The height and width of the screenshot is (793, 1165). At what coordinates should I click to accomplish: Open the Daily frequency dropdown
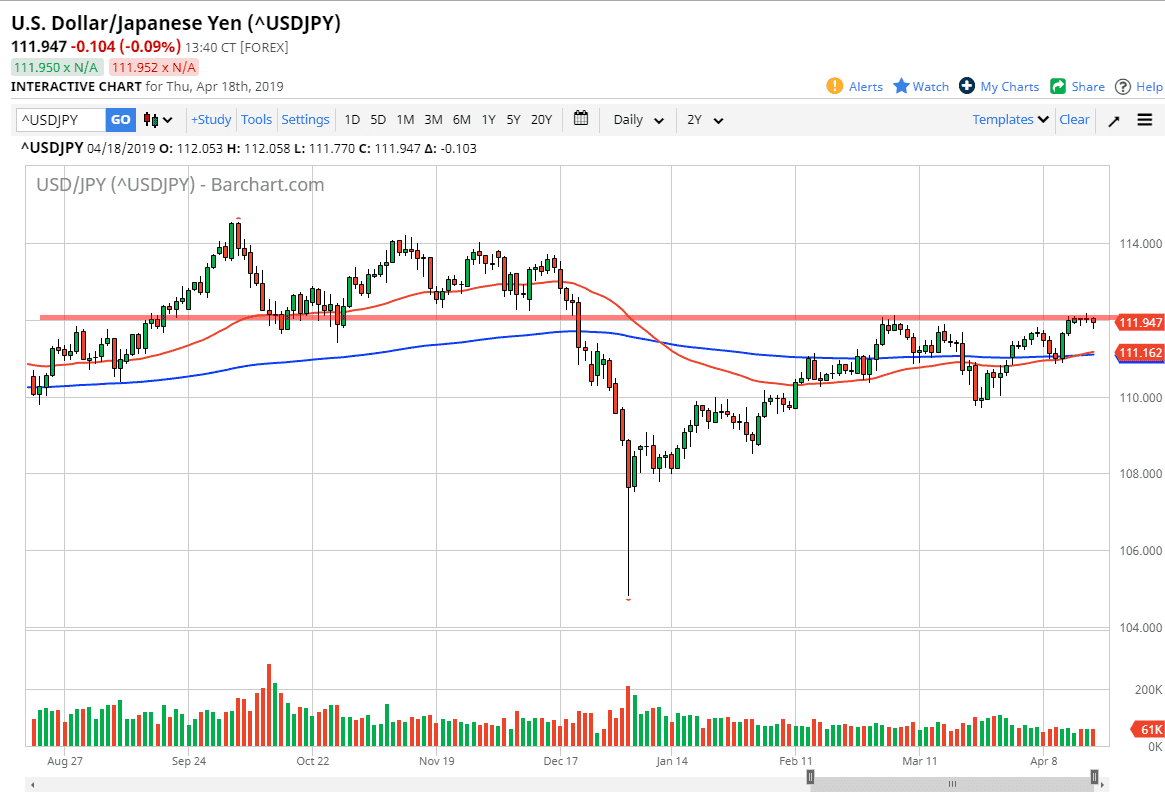click(x=636, y=119)
